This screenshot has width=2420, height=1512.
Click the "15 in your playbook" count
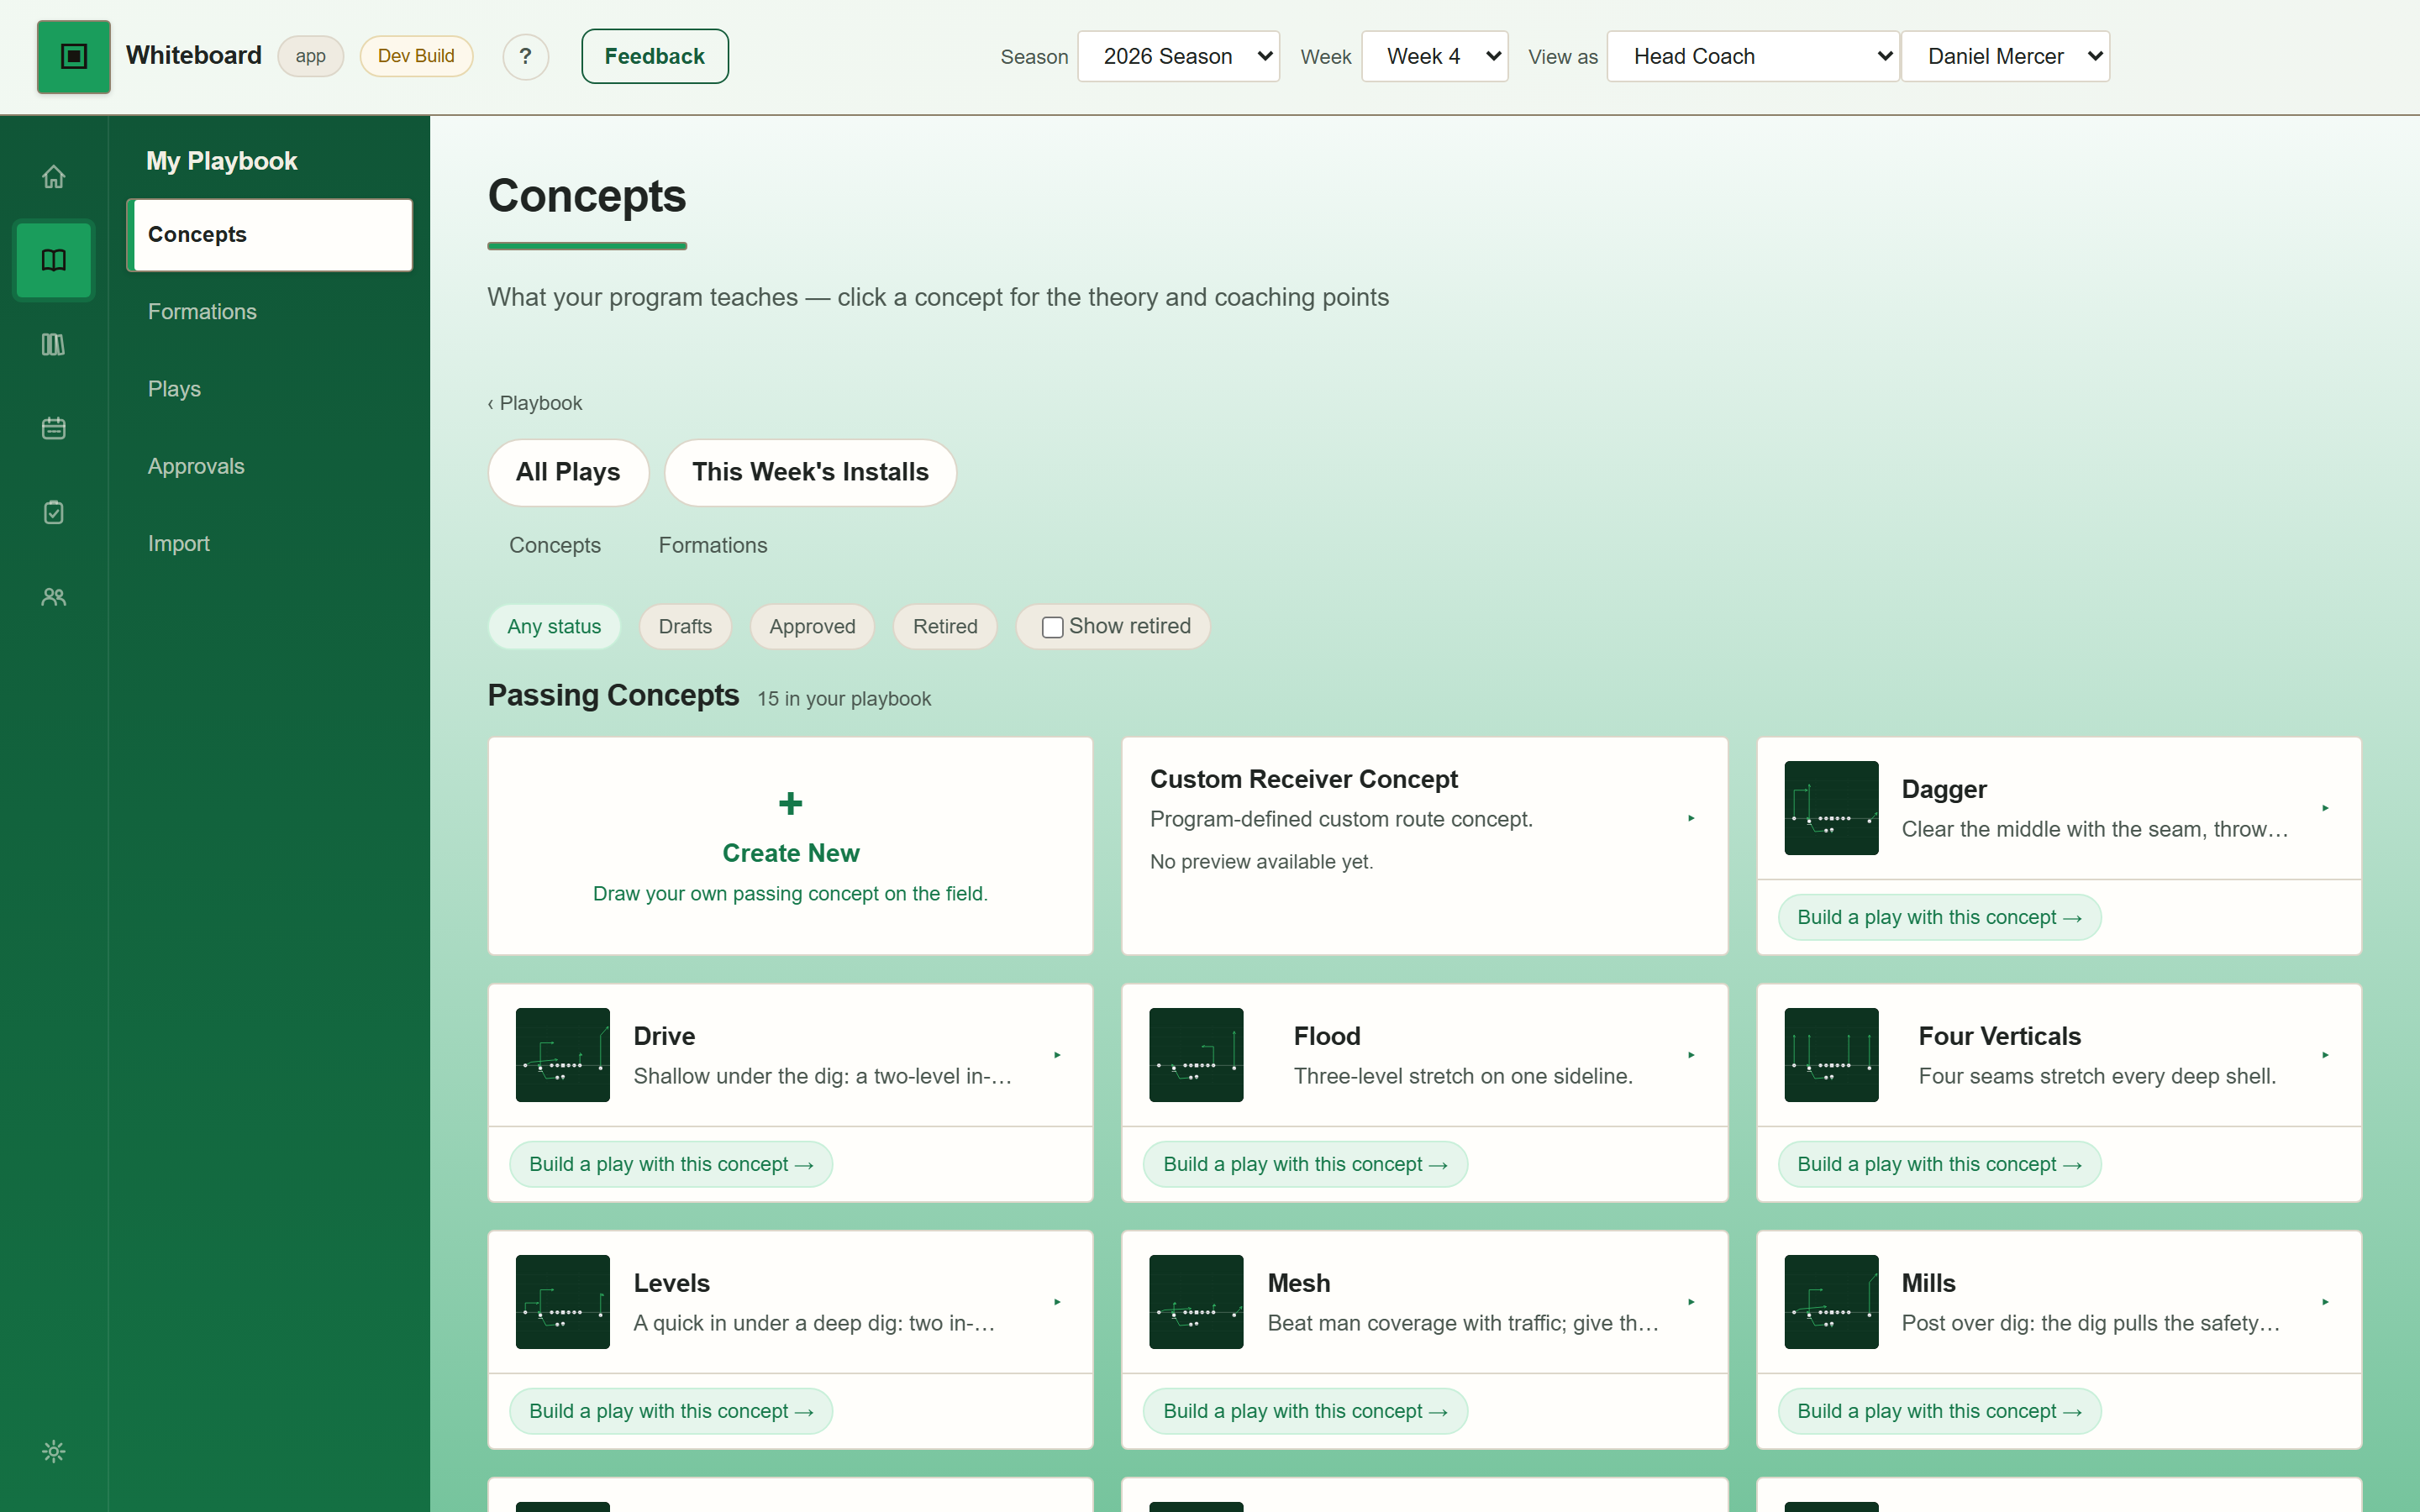point(843,699)
